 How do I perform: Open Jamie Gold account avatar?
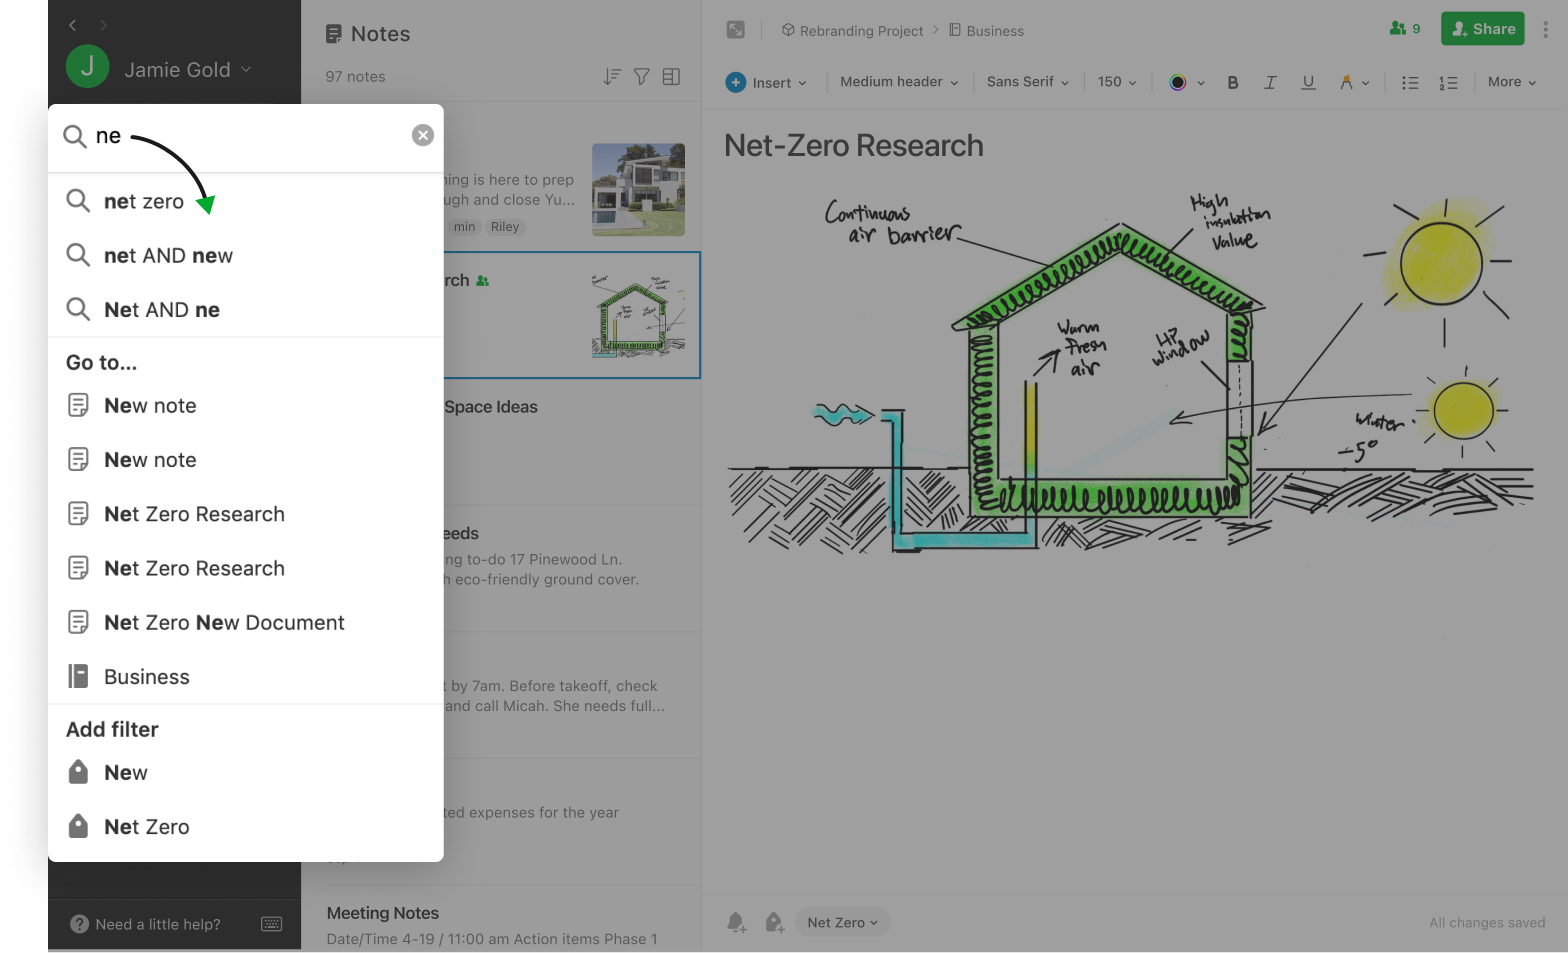(x=87, y=67)
